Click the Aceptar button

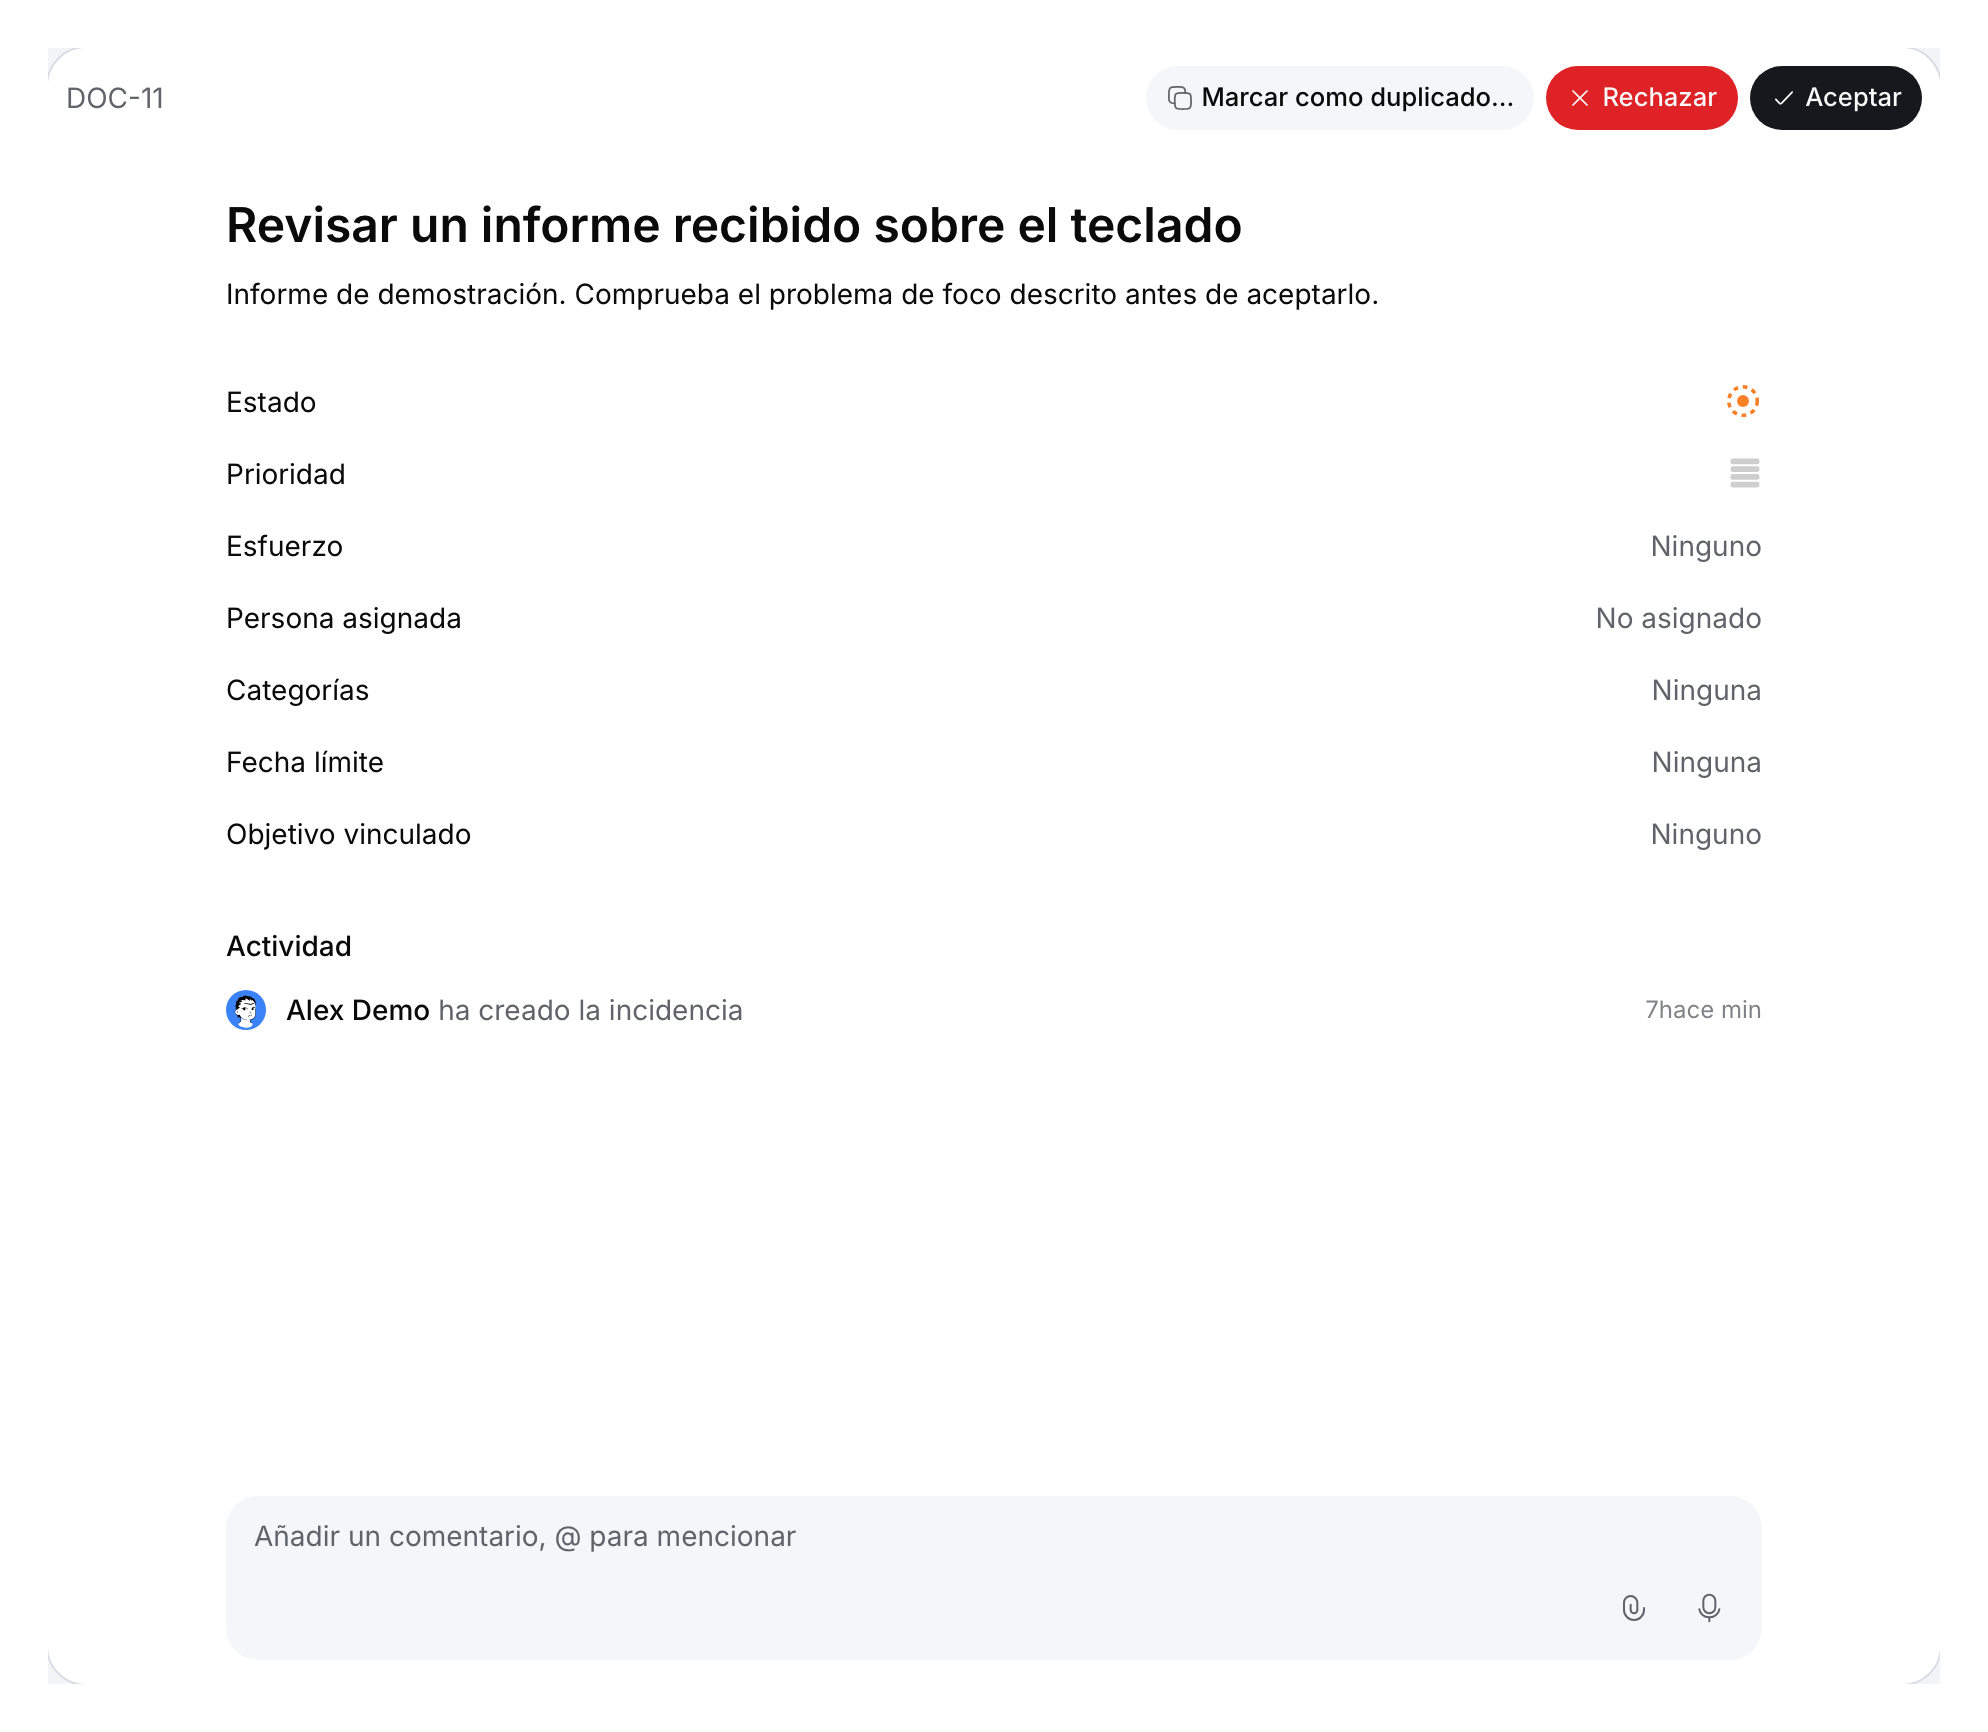pos(1835,98)
